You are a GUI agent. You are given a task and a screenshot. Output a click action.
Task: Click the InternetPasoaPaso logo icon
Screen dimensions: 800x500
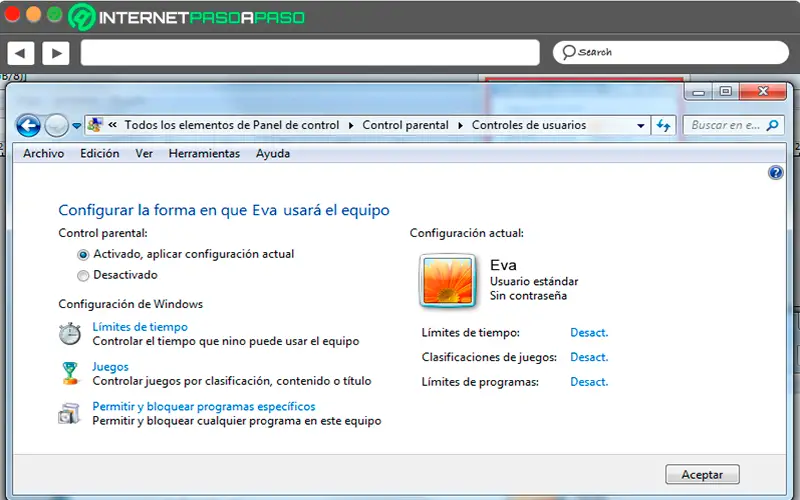[82, 17]
